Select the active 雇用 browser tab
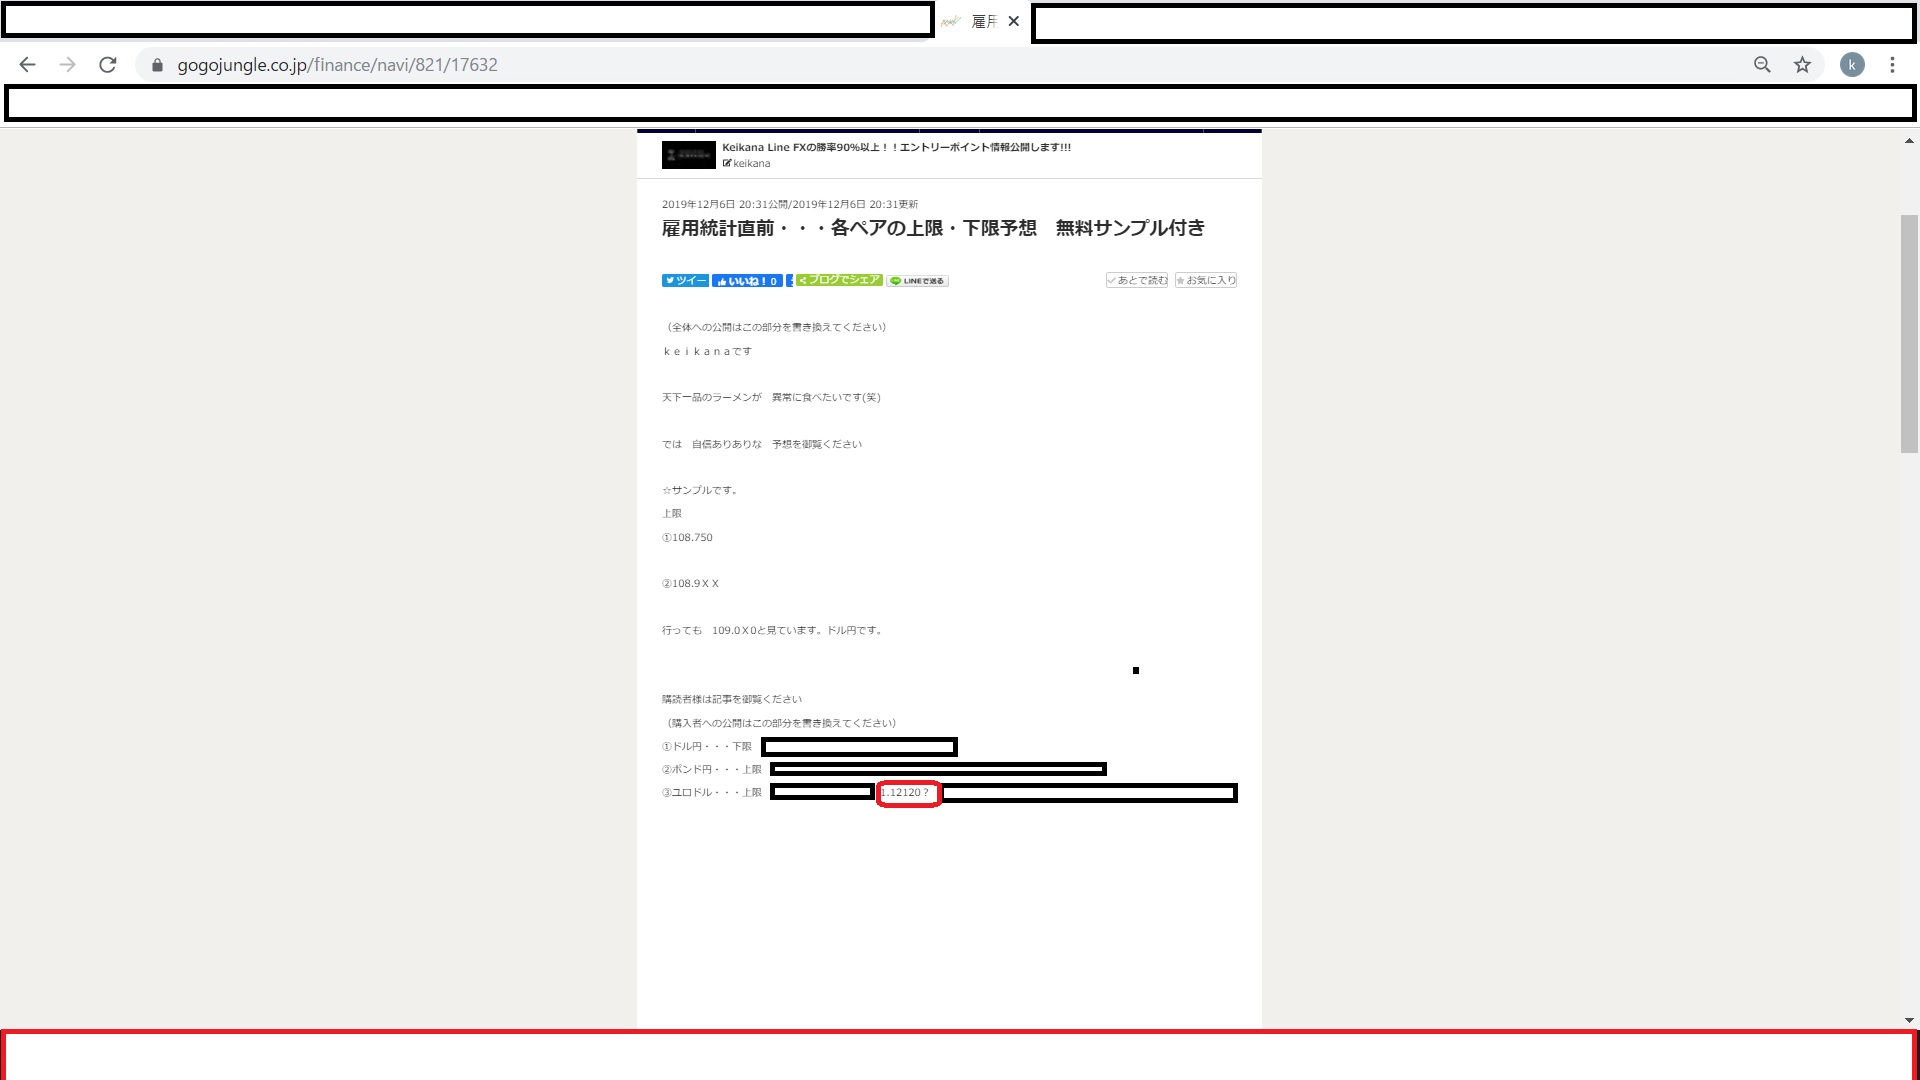 point(975,21)
